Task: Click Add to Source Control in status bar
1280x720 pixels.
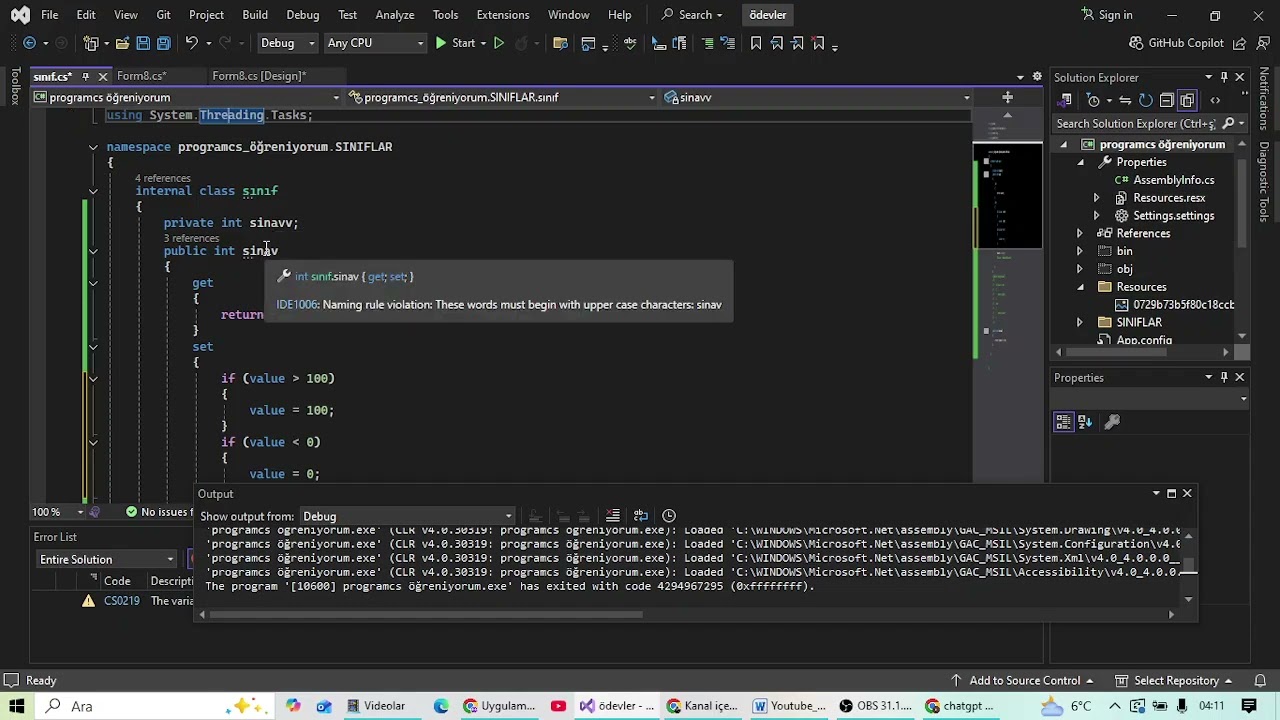Action: (x=1024, y=680)
